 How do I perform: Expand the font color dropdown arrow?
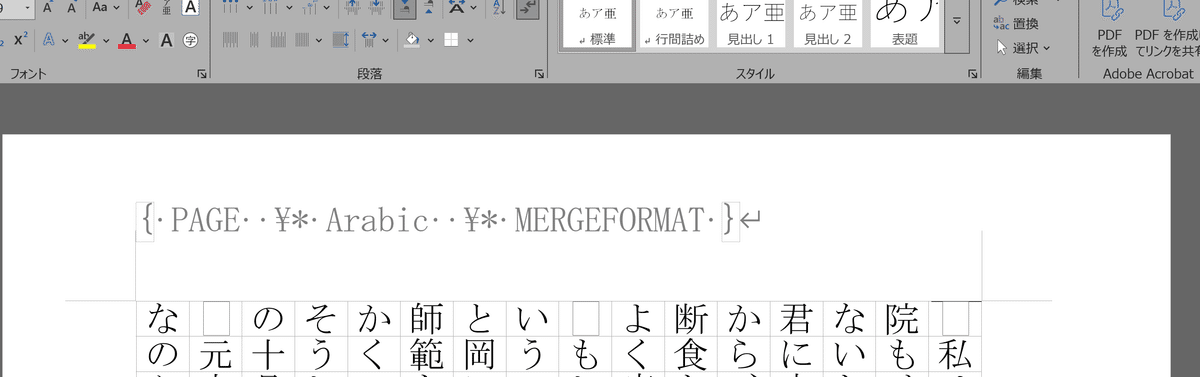pos(145,41)
